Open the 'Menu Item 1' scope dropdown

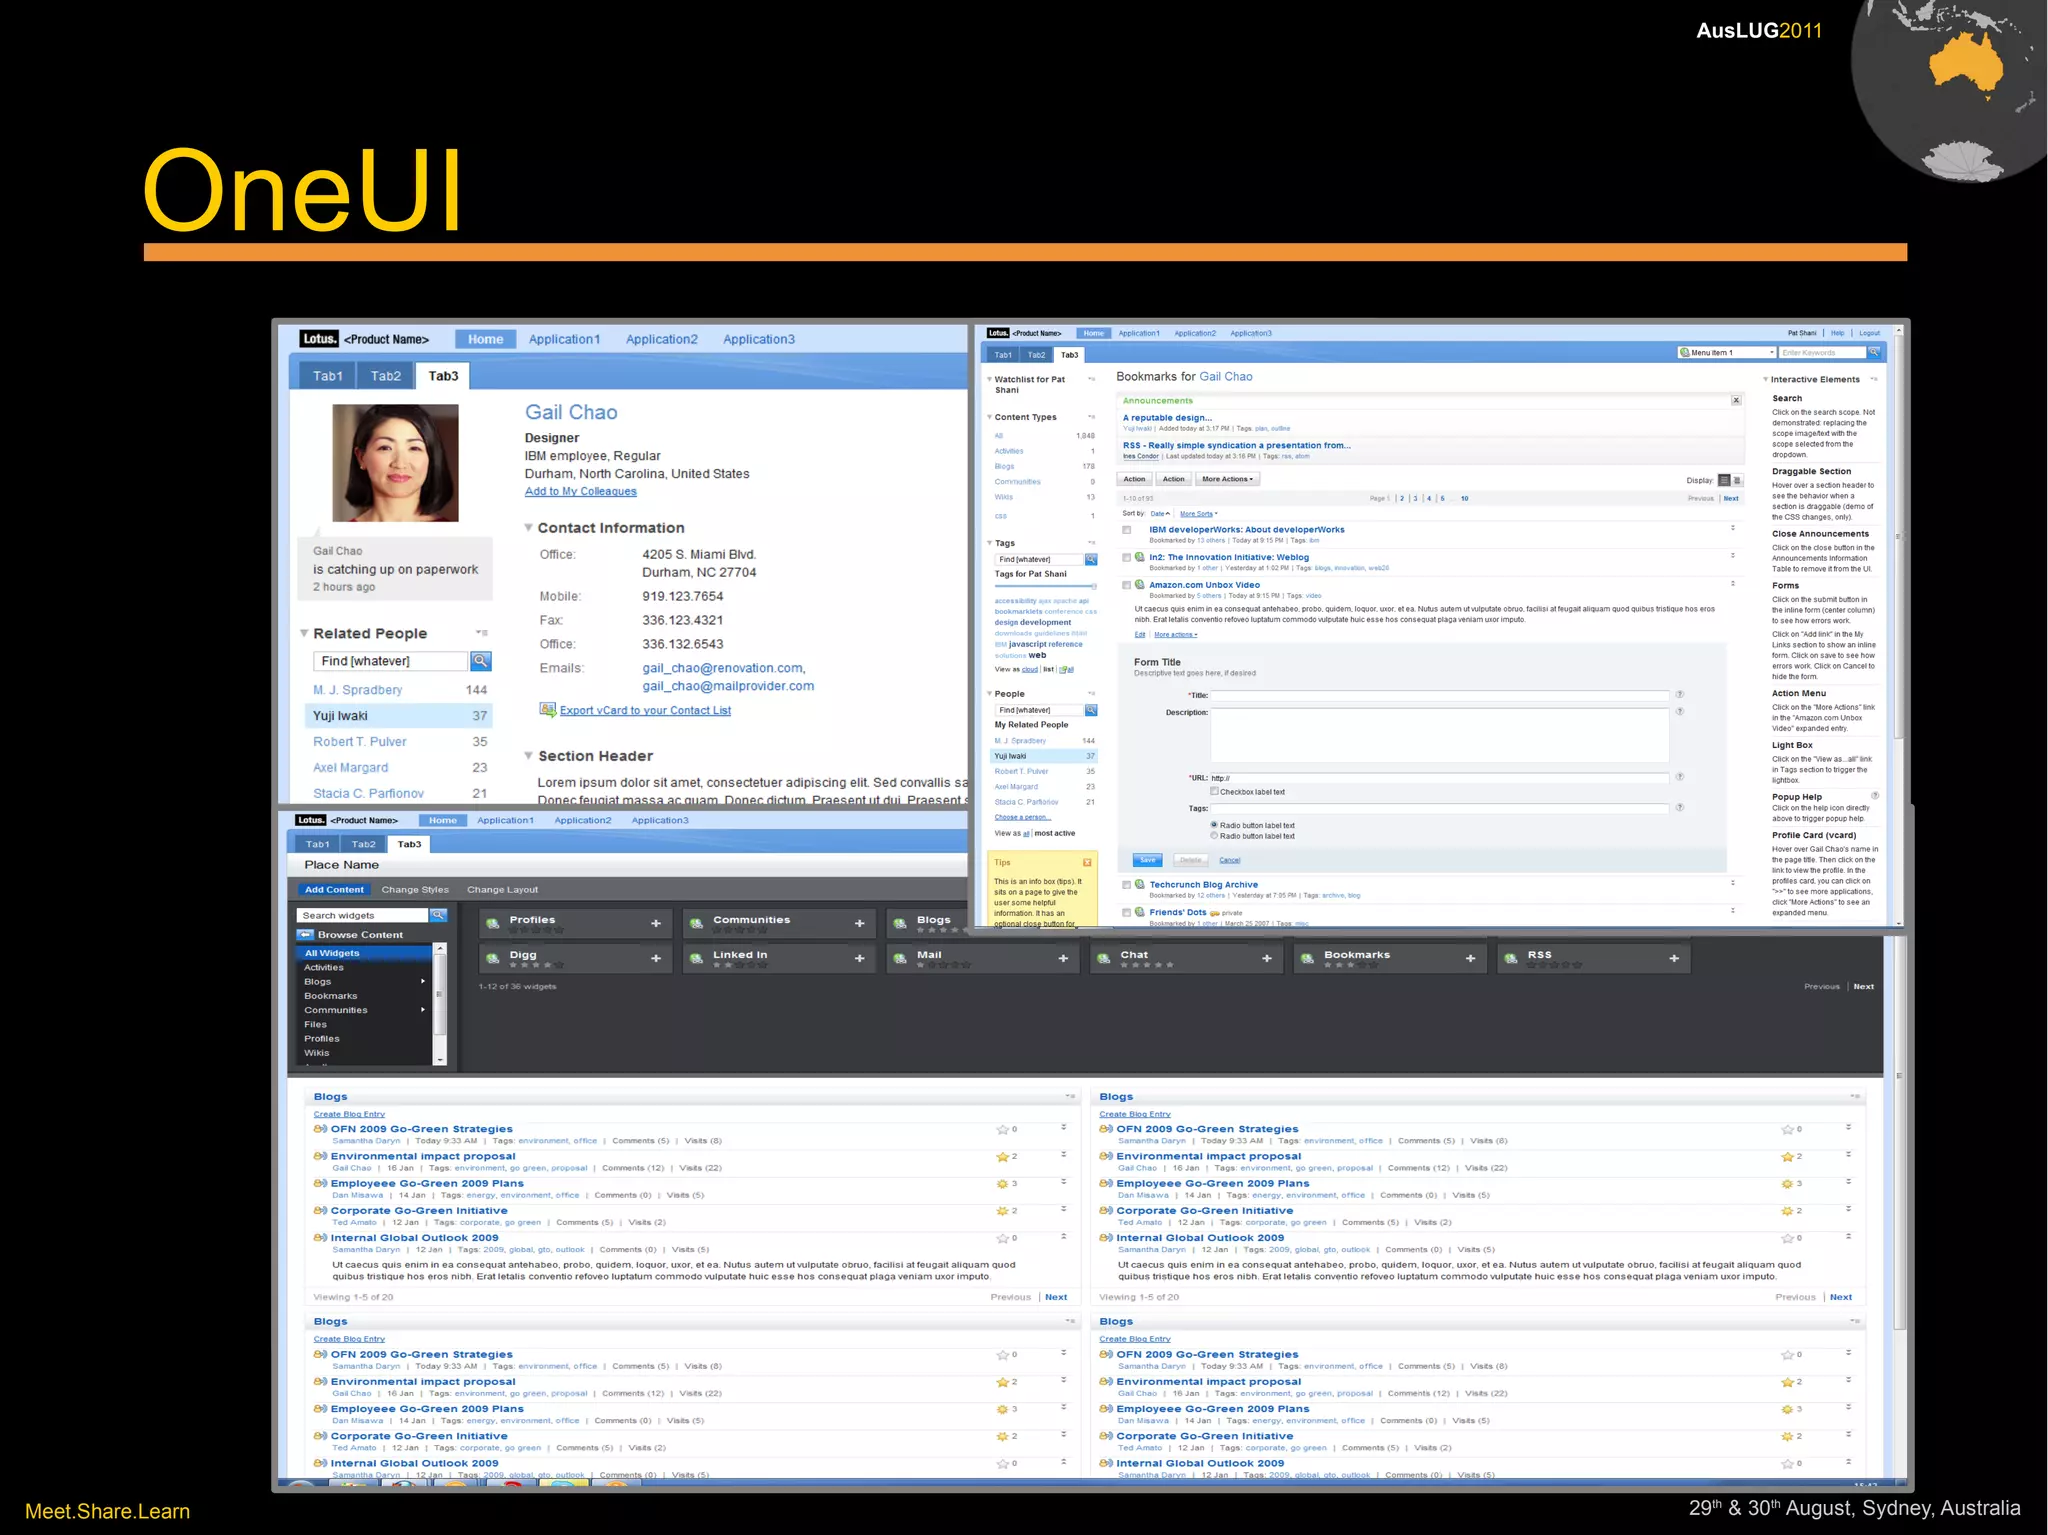click(x=1726, y=352)
